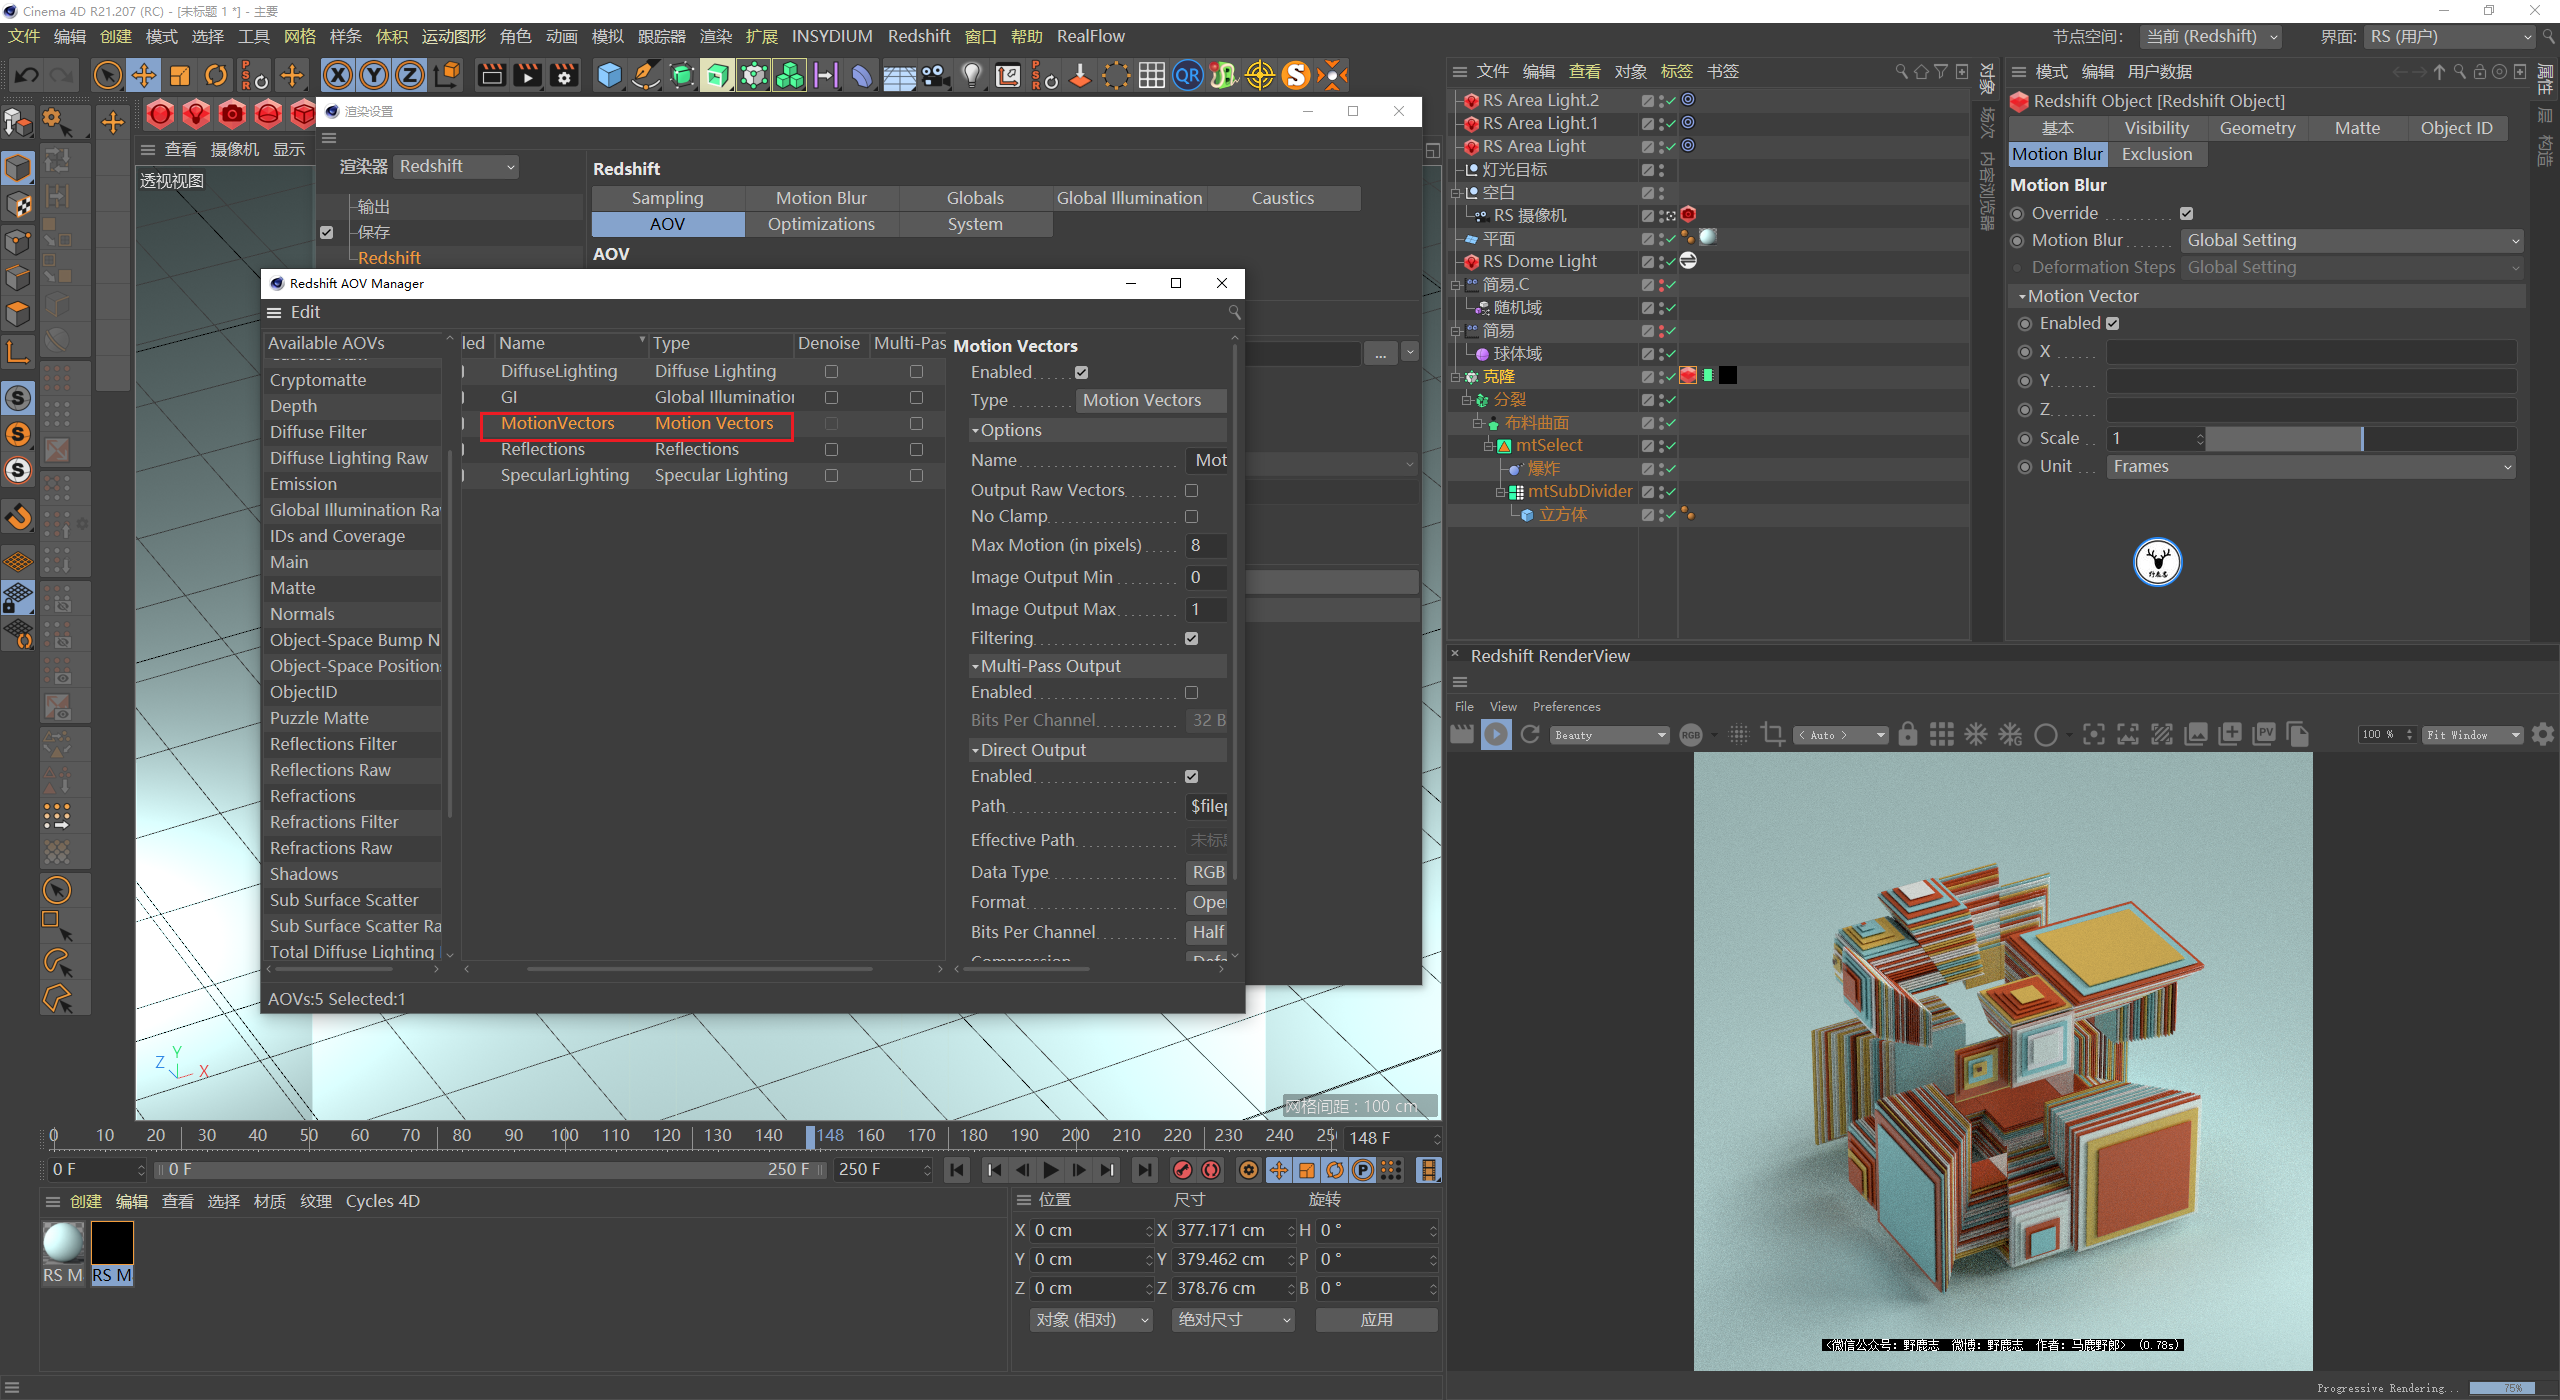Open the Redshift menu in menu bar

(x=918, y=36)
